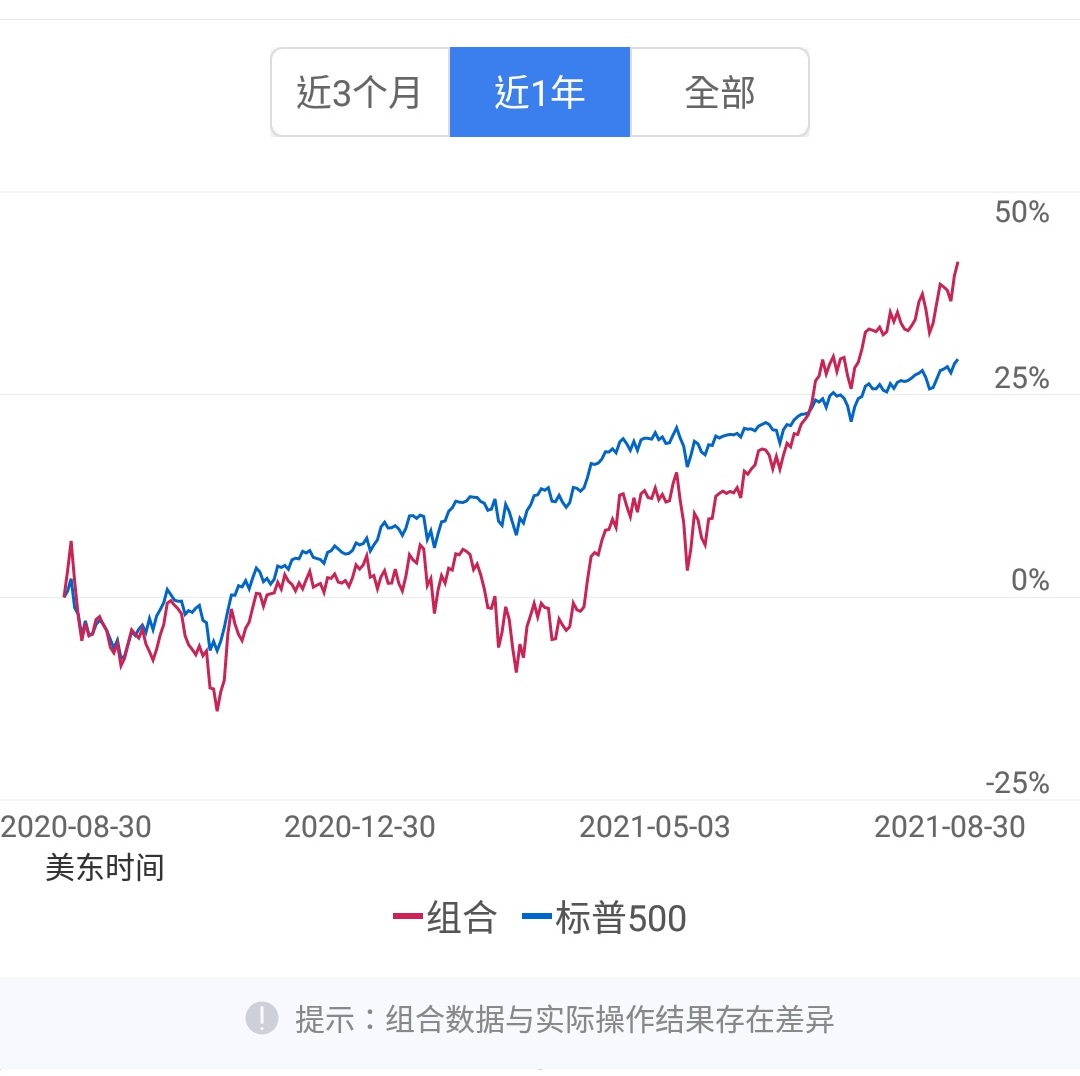Viewport: 1080px width, 1076px height.
Task: Select the 近1年 time range tab
Action: pyautogui.click(x=540, y=93)
